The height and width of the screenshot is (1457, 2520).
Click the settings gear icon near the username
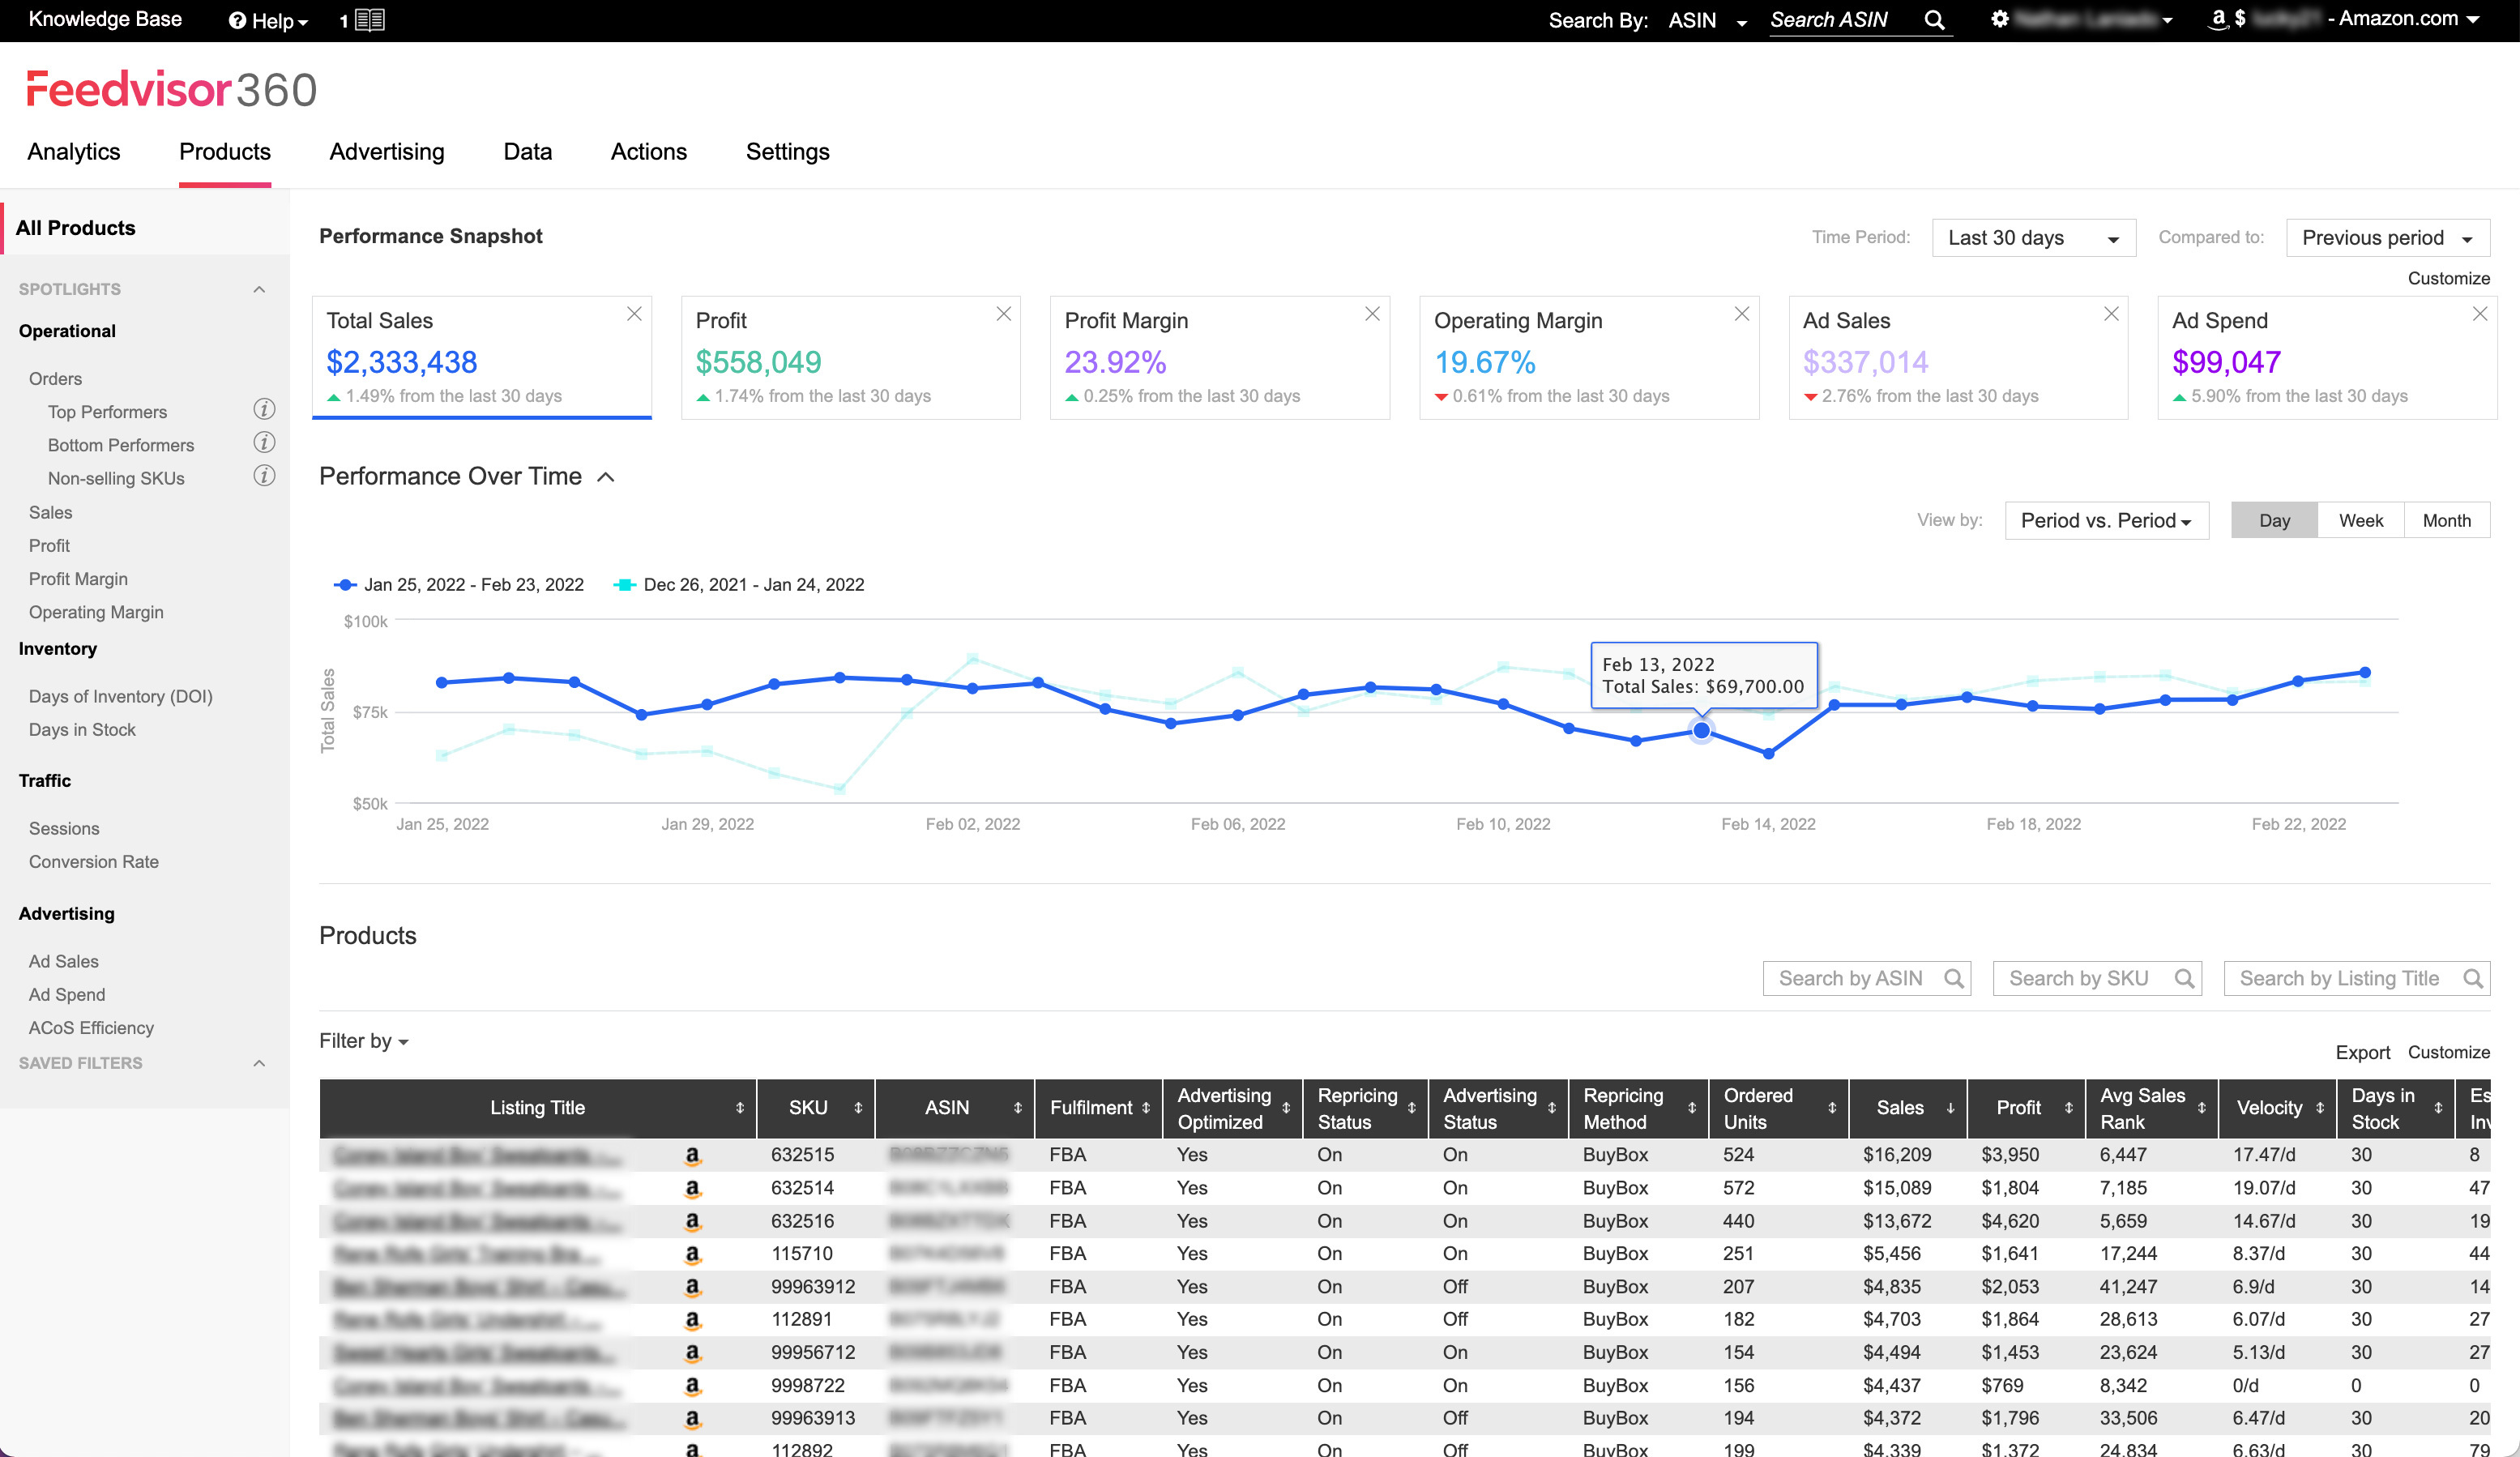(1998, 19)
